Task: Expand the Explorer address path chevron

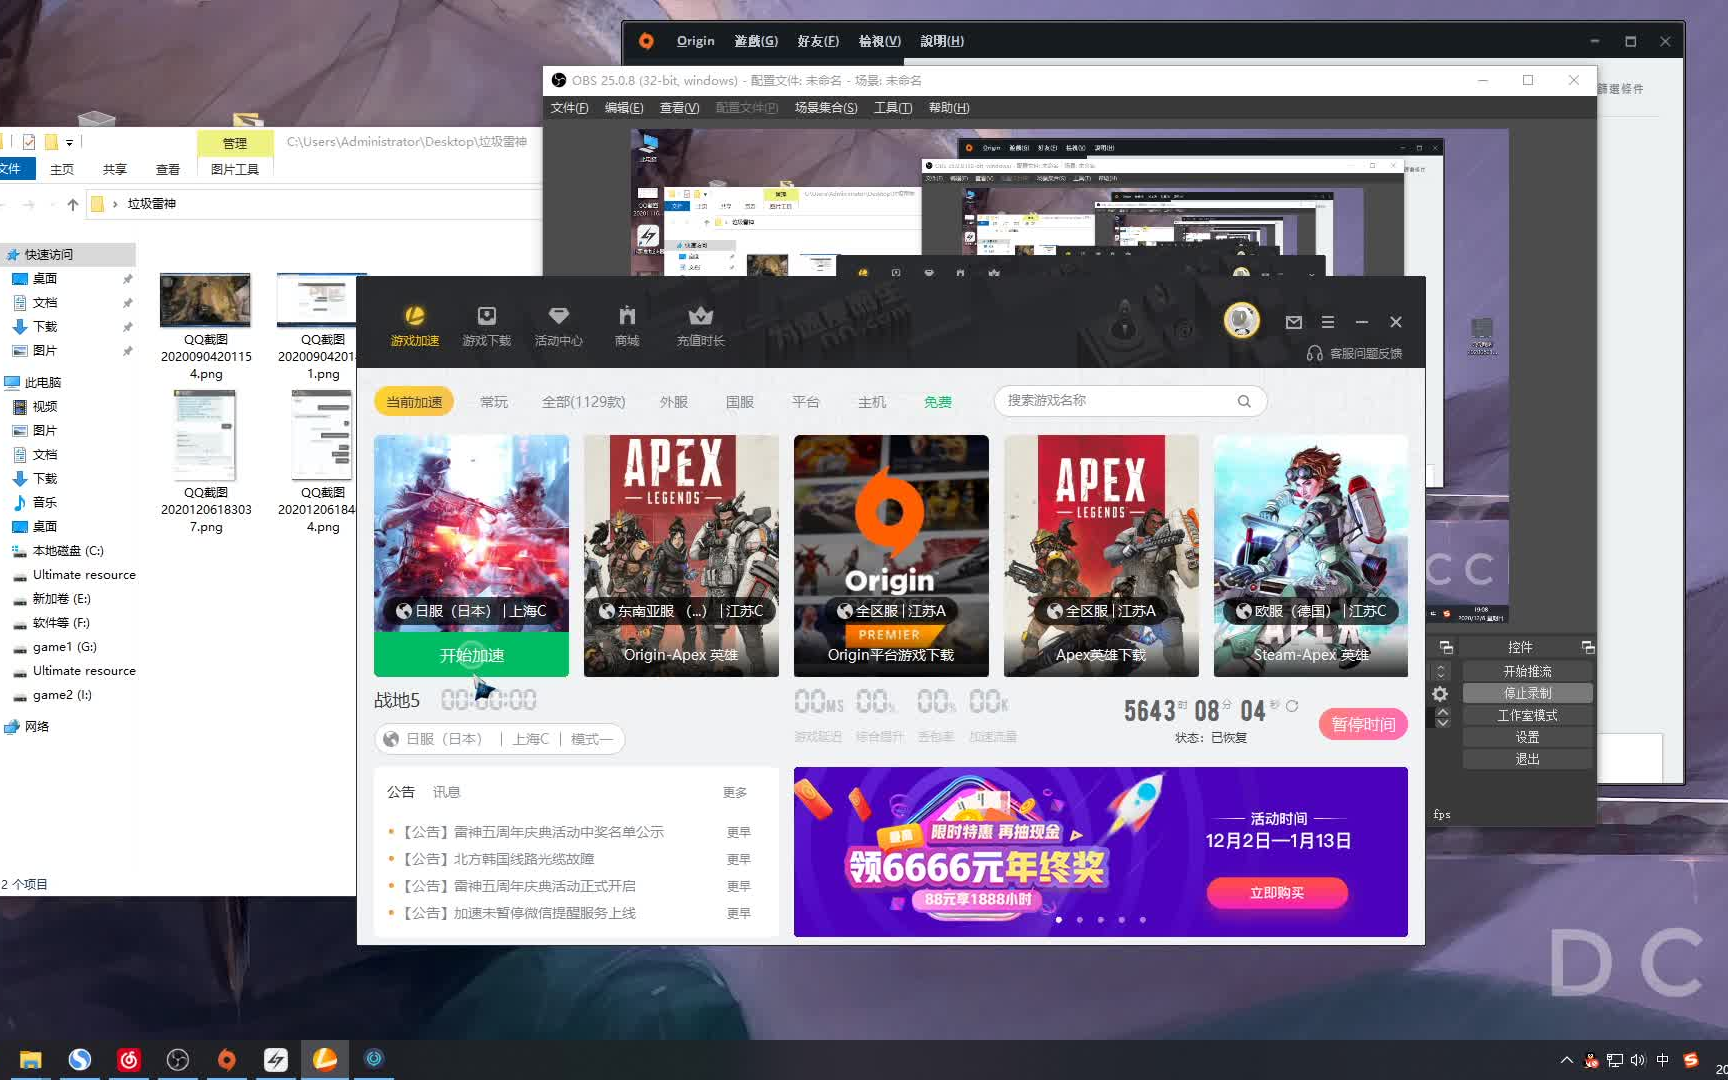Action: (116, 204)
